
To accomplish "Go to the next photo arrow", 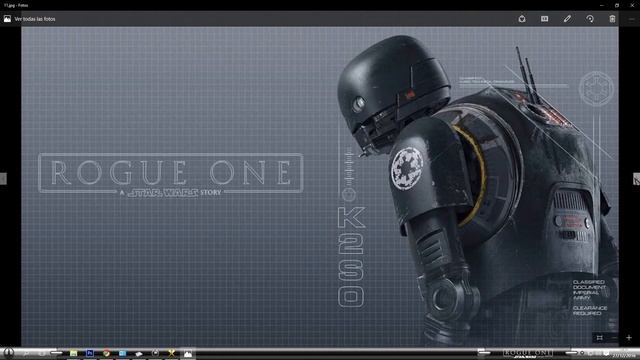I will [636, 179].
